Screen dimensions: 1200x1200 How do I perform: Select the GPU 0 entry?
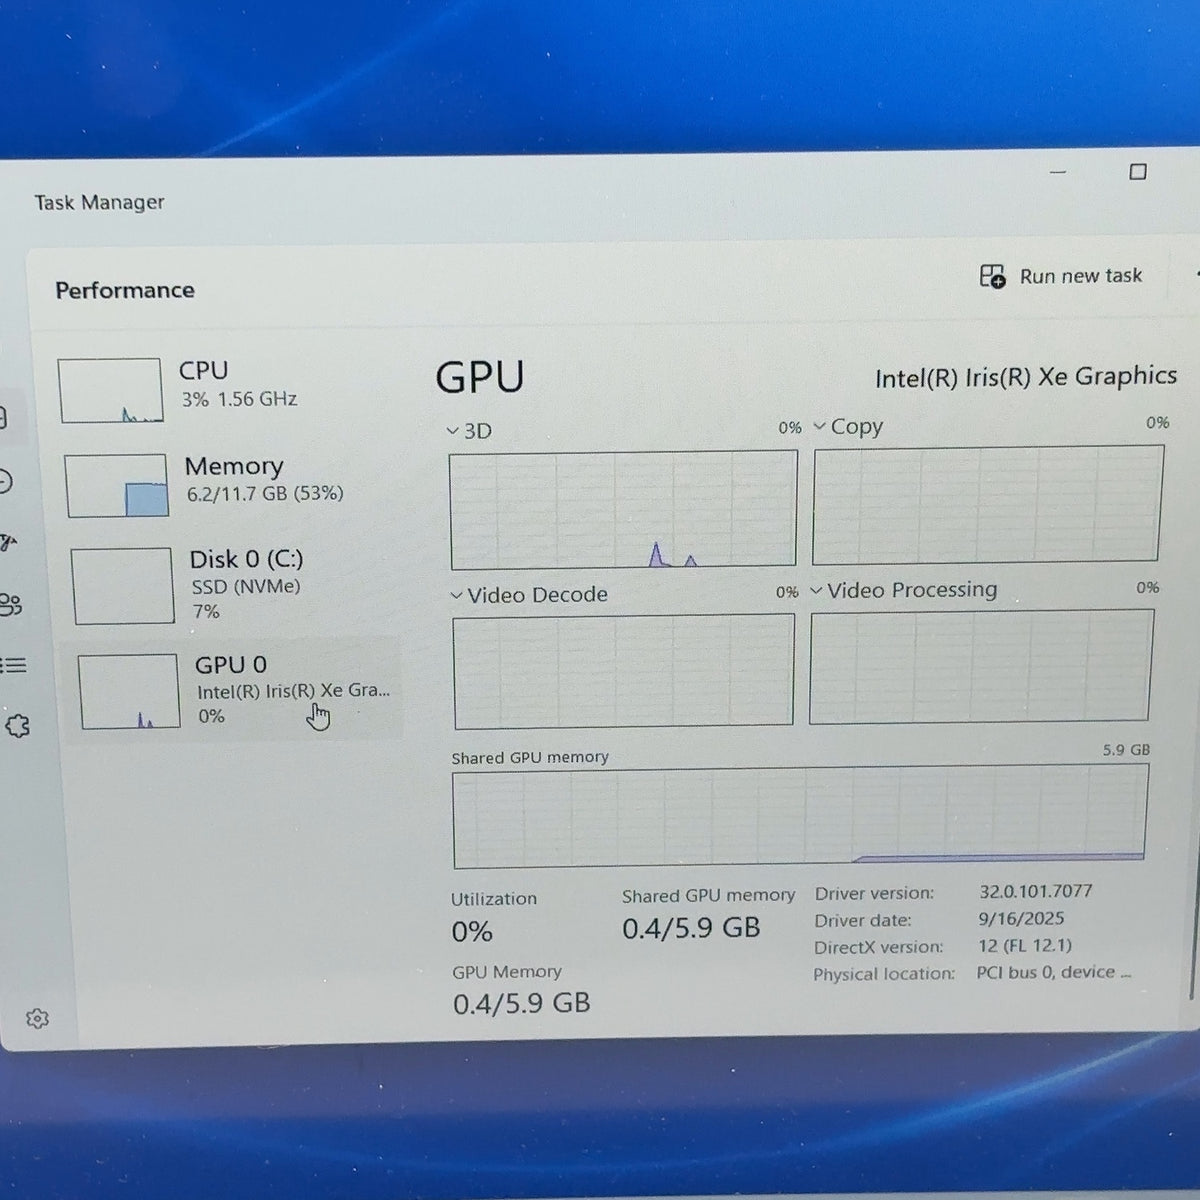click(x=234, y=690)
